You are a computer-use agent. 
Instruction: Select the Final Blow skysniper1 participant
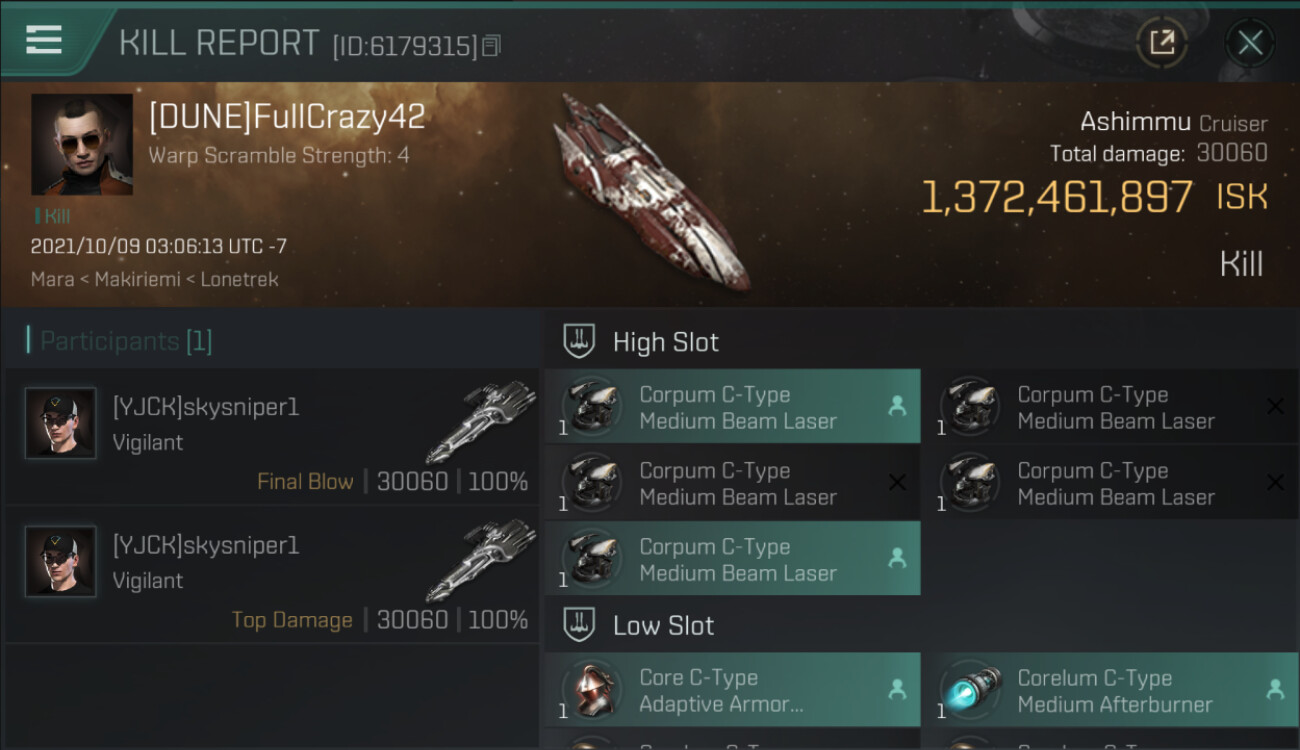270,437
